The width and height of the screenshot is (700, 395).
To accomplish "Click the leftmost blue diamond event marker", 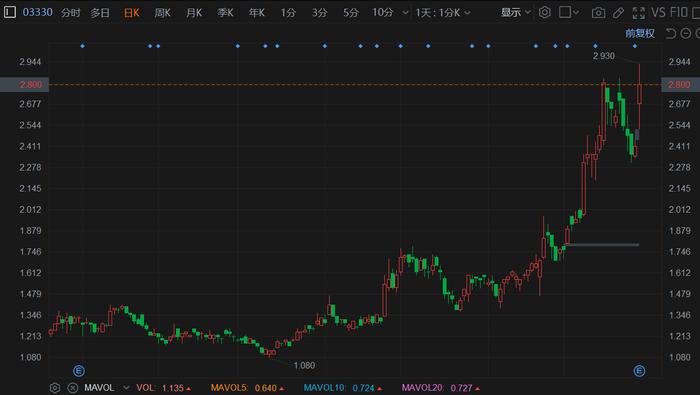I will point(82,46).
